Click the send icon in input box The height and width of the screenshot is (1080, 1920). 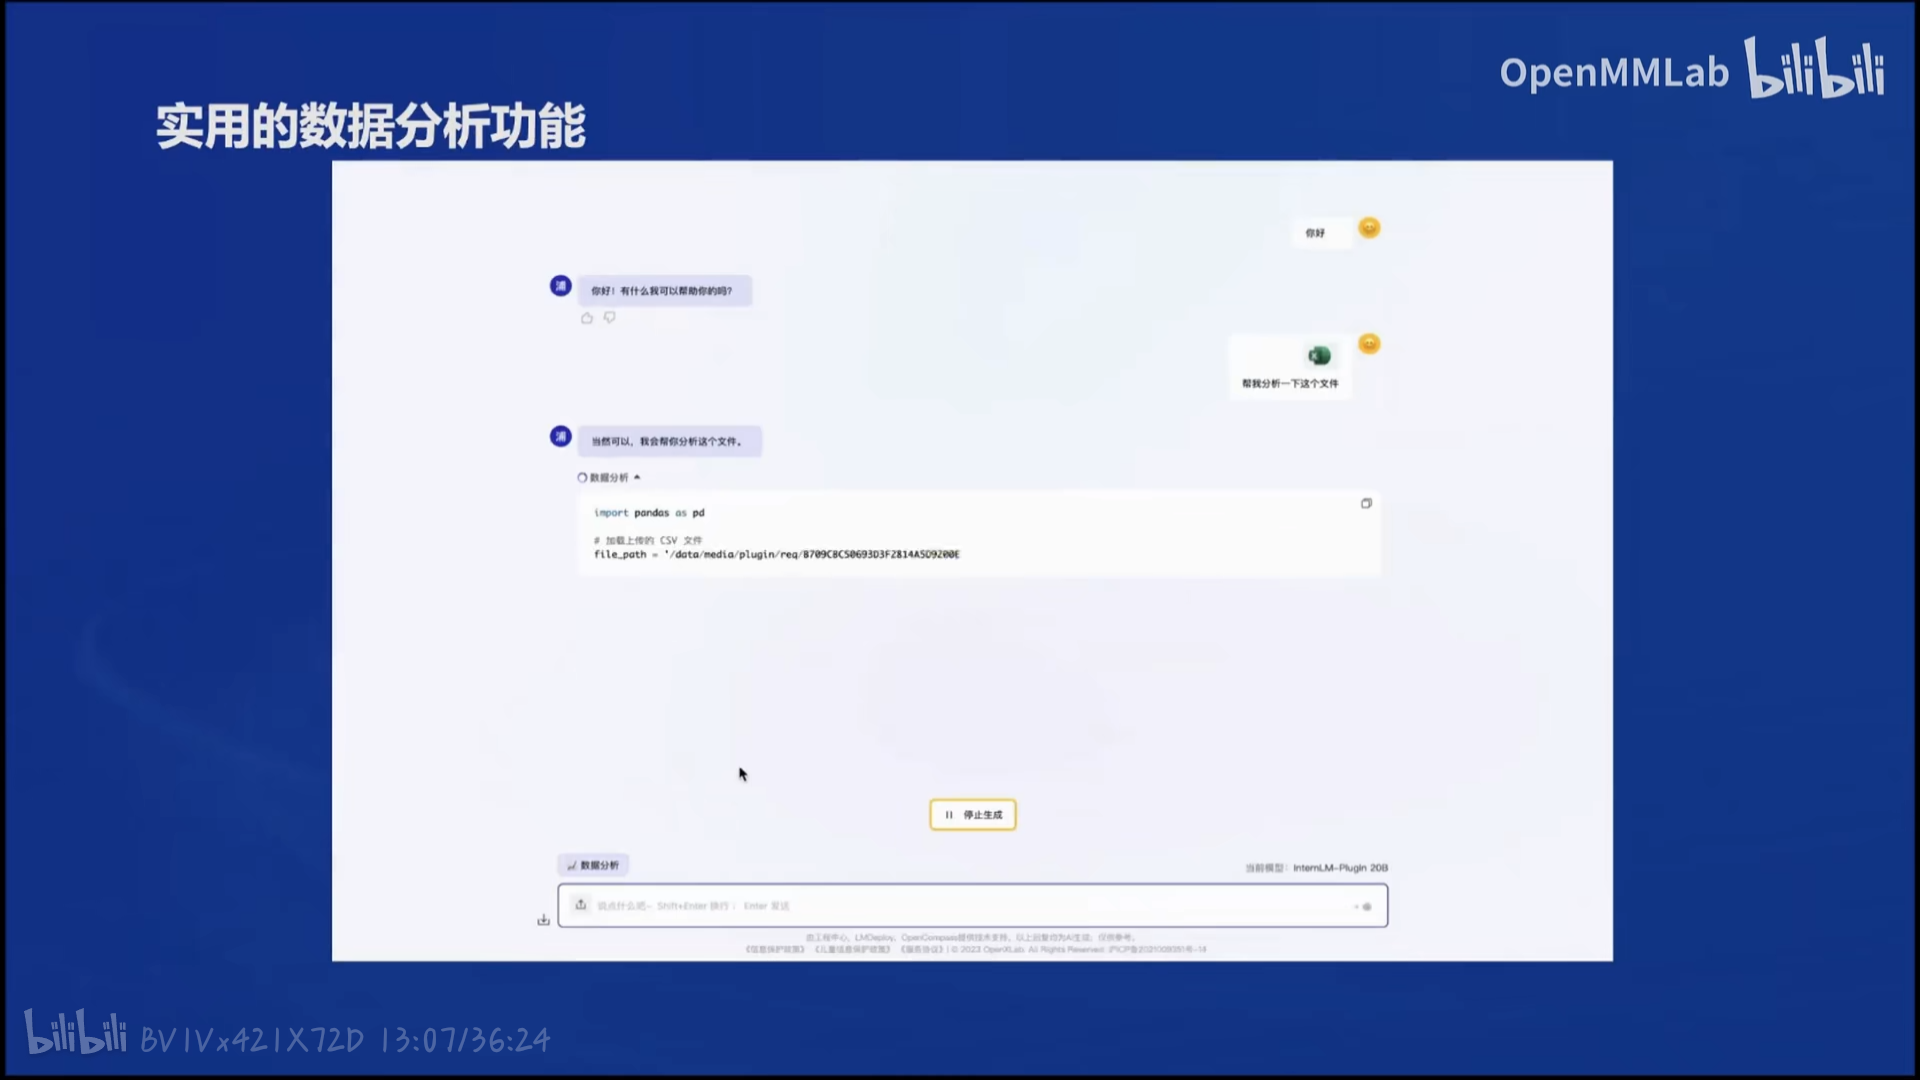click(1366, 906)
